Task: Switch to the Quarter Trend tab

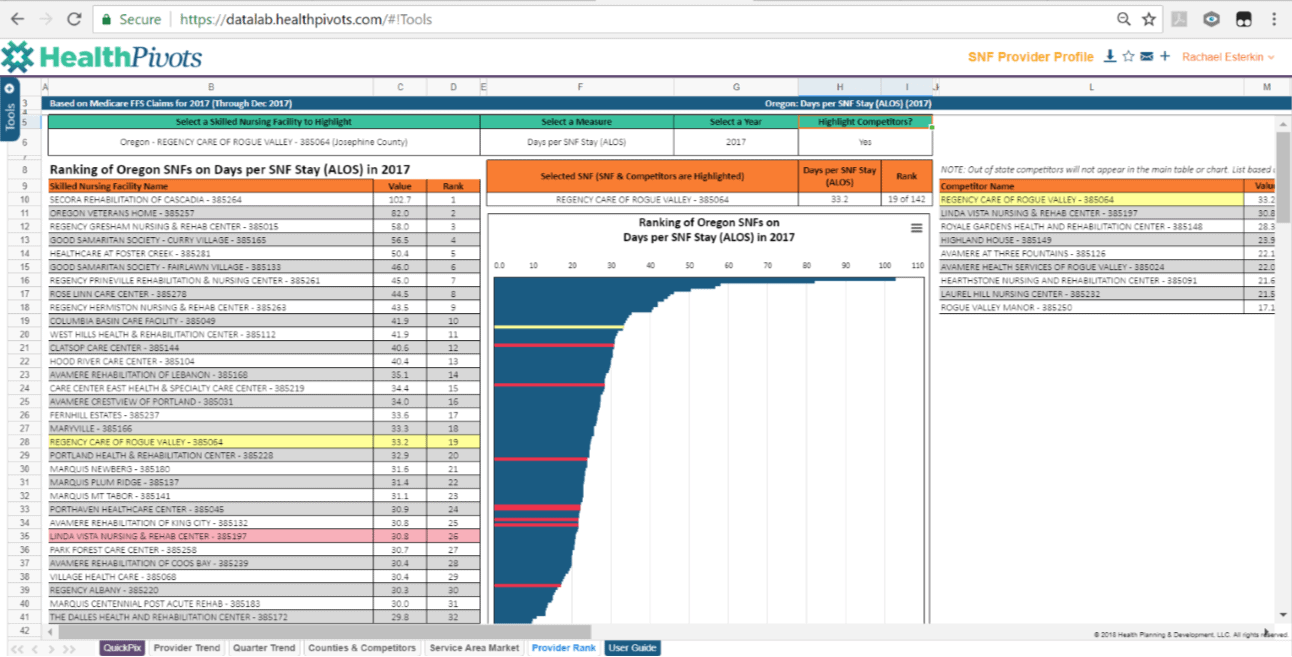Action: [264, 648]
